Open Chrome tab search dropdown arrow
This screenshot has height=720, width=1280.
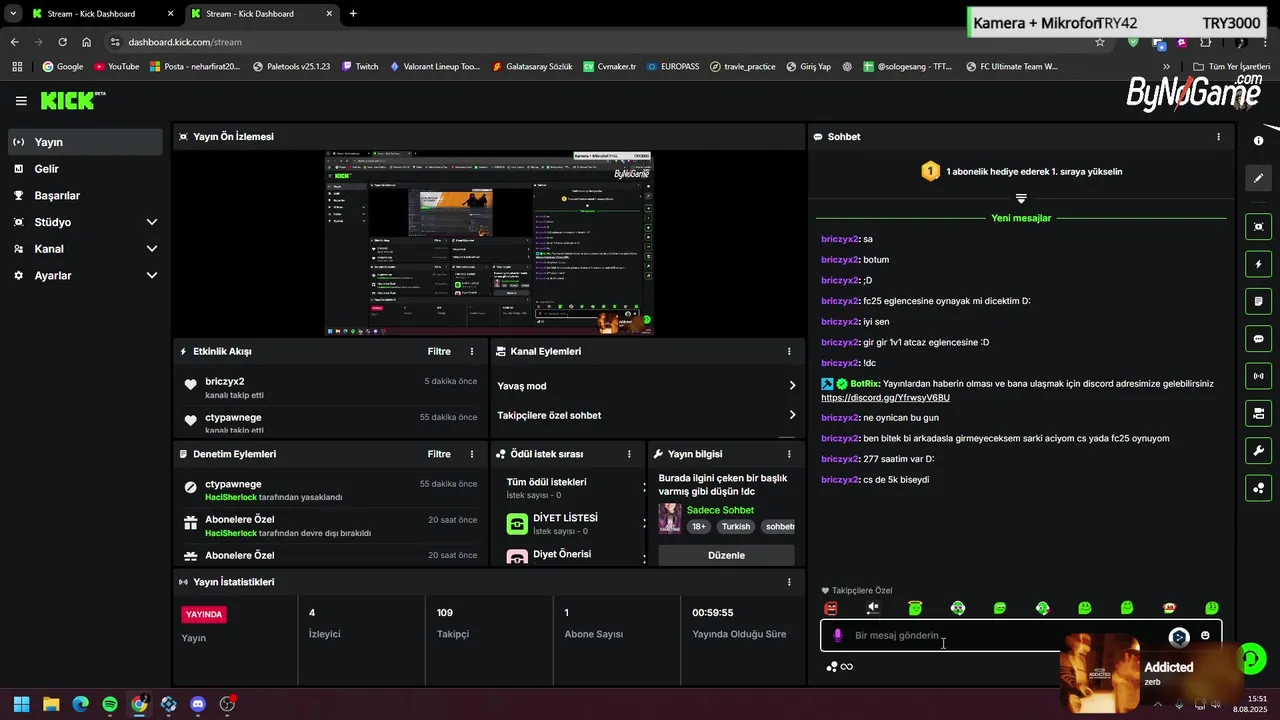(13, 14)
